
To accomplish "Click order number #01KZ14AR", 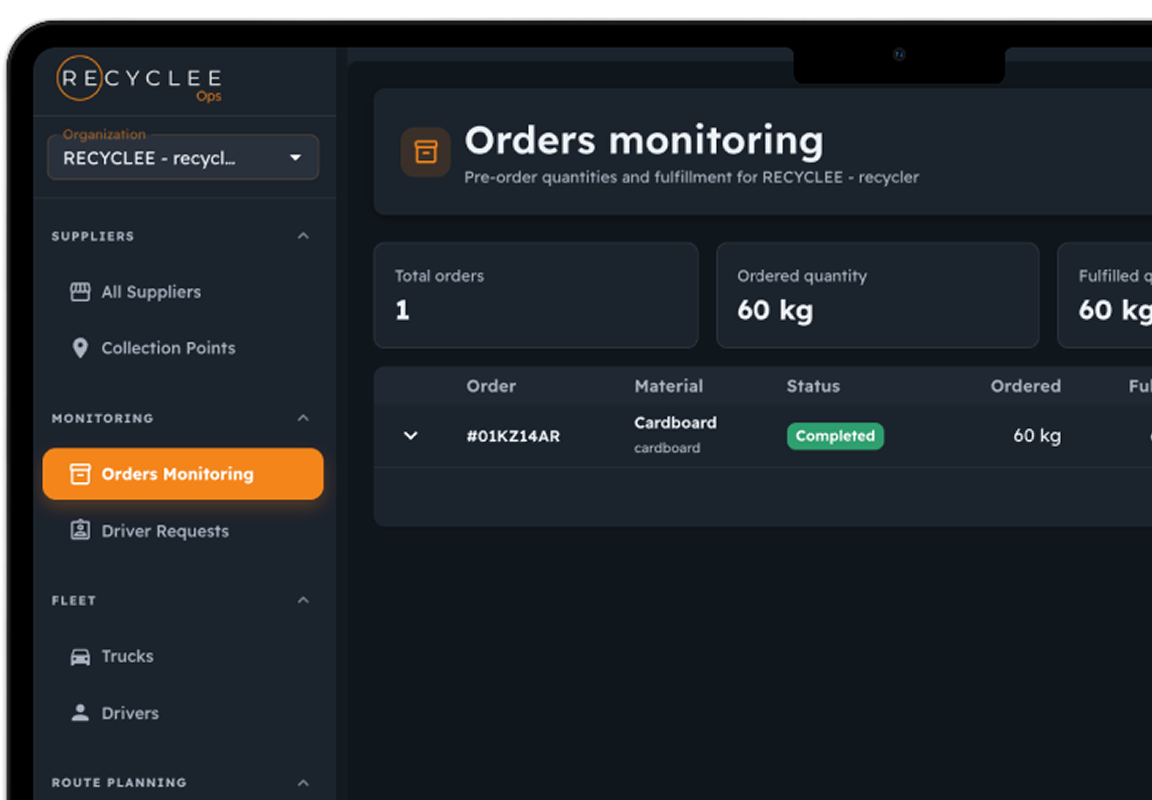I will 513,436.
